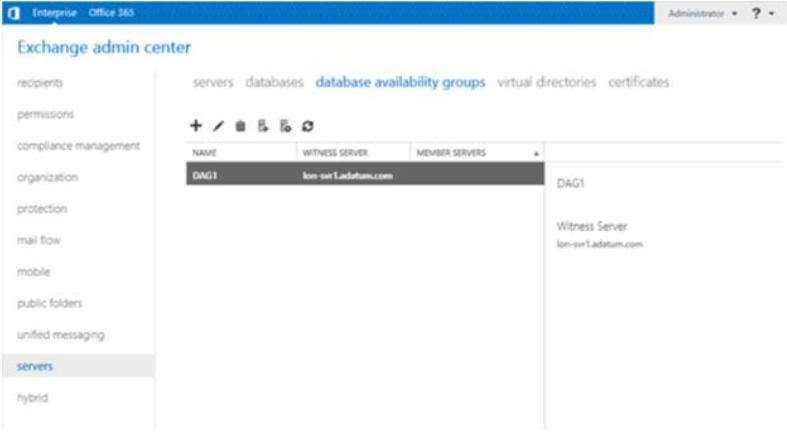Sort by the MEMBER SERVERS column header
The height and width of the screenshot is (435, 787).
point(477,153)
